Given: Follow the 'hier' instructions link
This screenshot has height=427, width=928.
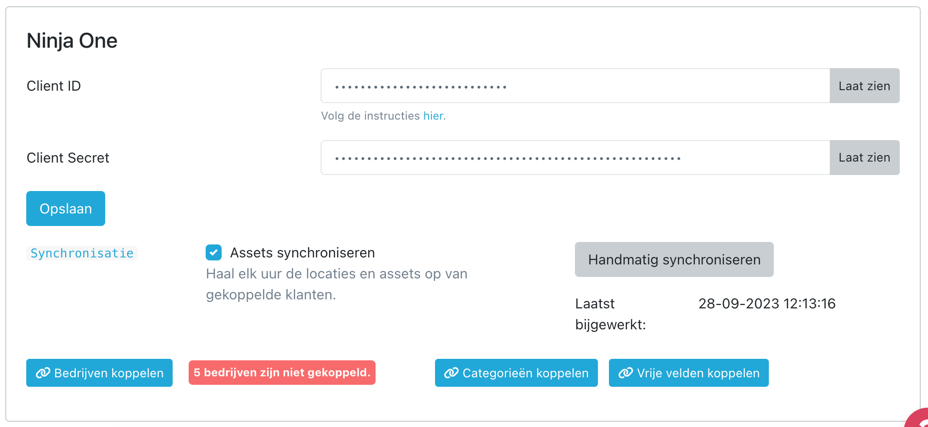Looking at the screenshot, I should click(x=433, y=116).
